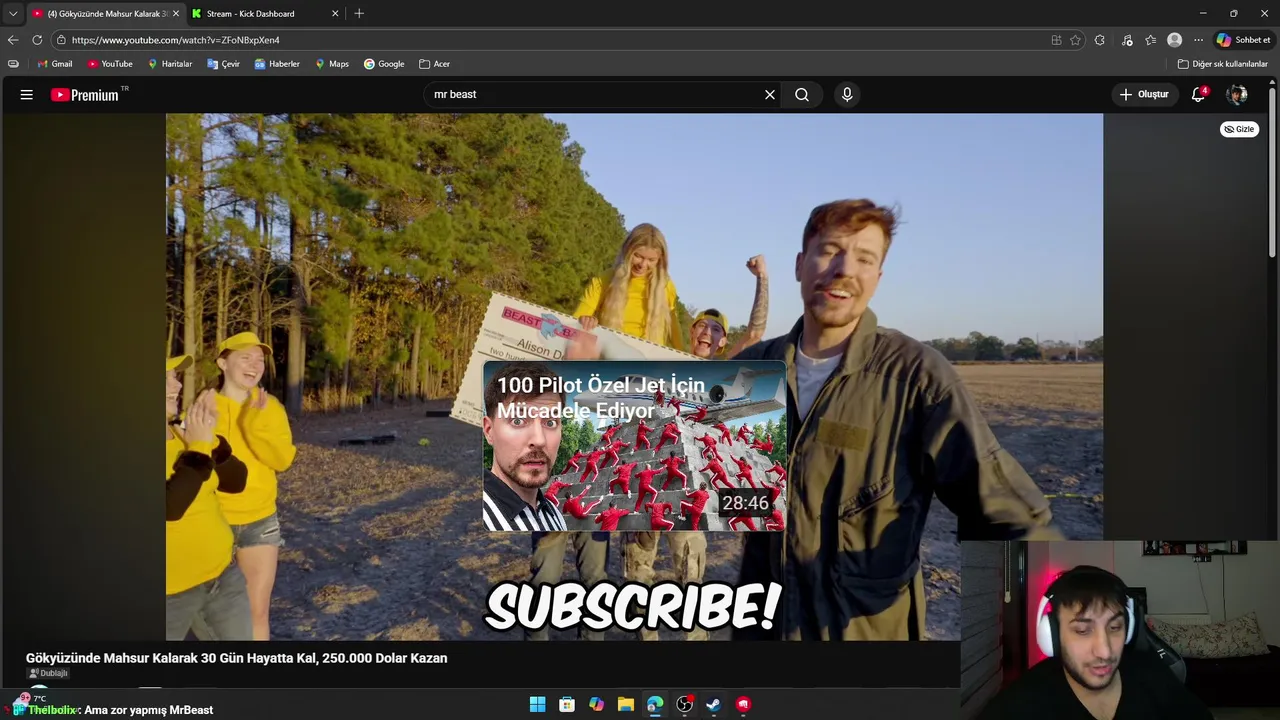Open Gmail bookmark
Image resolution: width=1280 pixels, height=720 pixels.
tap(54, 64)
